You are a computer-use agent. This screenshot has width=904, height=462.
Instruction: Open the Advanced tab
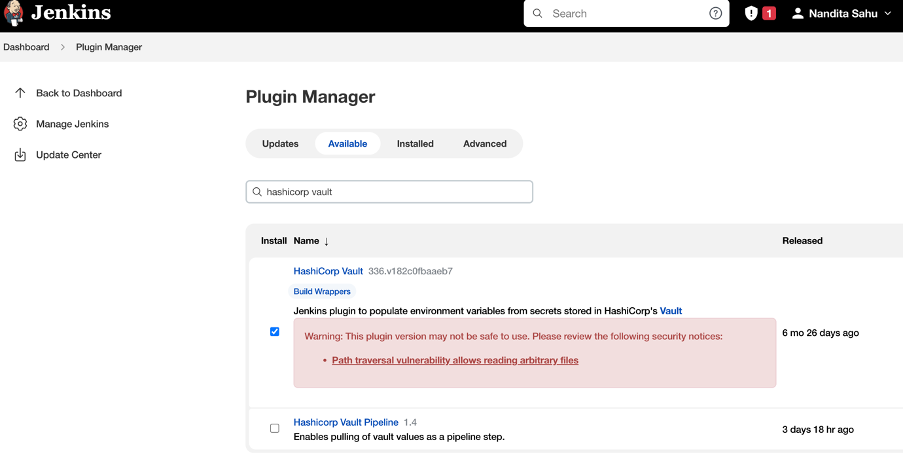[x=485, y=144]
